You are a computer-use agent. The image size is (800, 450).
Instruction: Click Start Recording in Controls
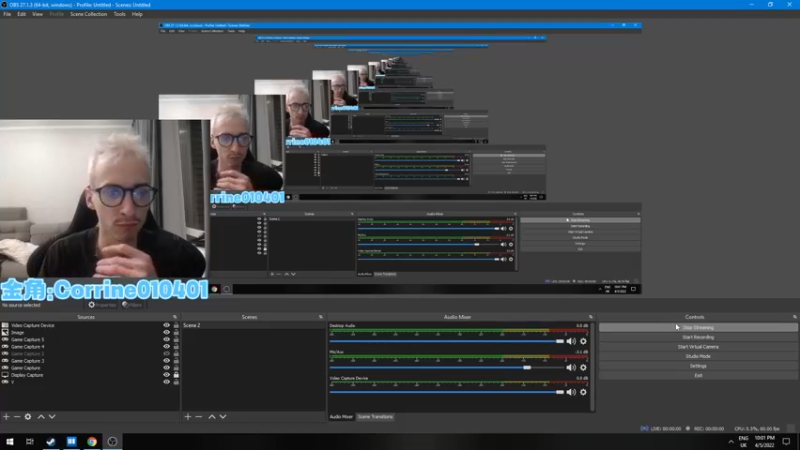pos(698,337)
